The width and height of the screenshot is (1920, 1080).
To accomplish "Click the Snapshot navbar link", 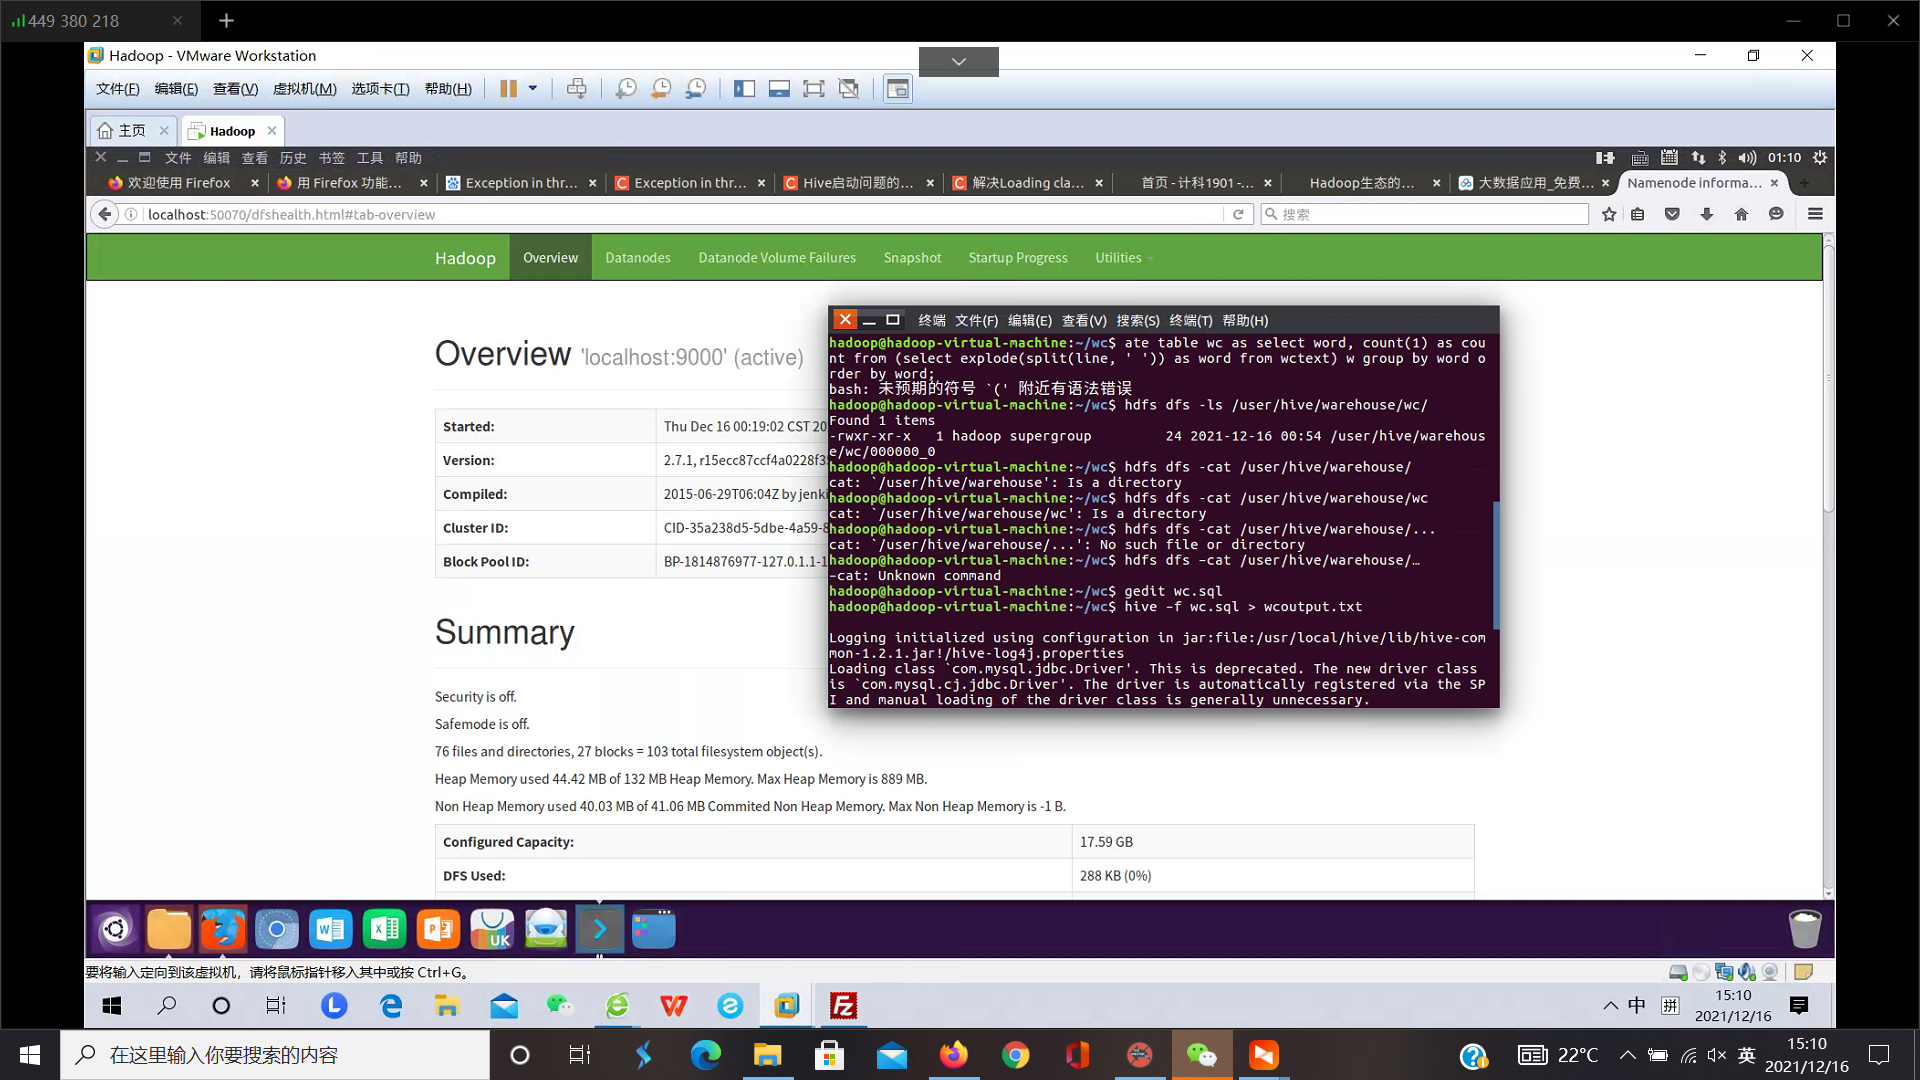I will click(912, 258).
